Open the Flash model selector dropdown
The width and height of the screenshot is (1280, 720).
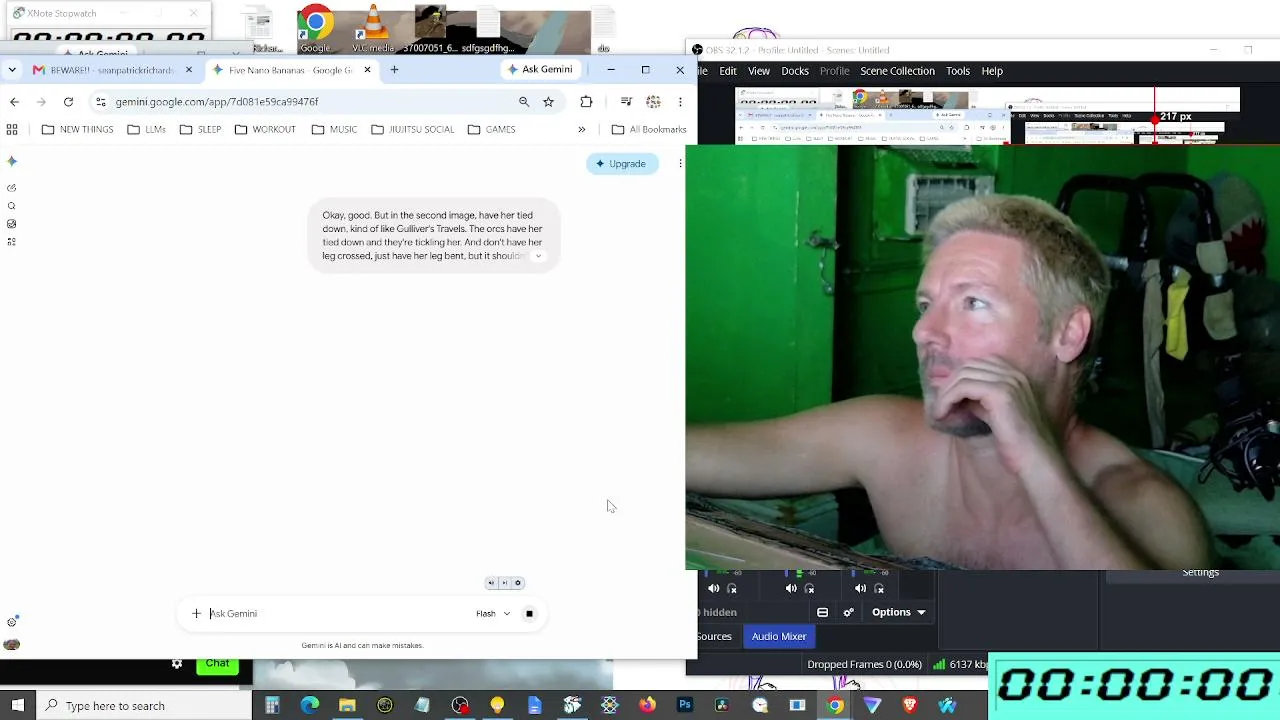(493, 614)
